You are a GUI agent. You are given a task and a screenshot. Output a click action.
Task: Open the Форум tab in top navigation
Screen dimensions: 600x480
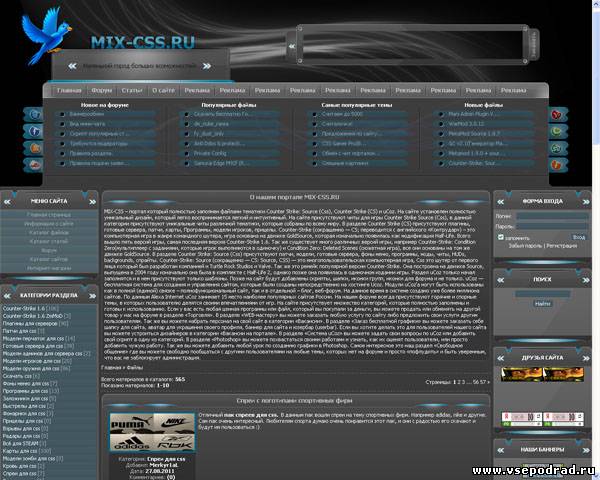[x=101, y=90]
